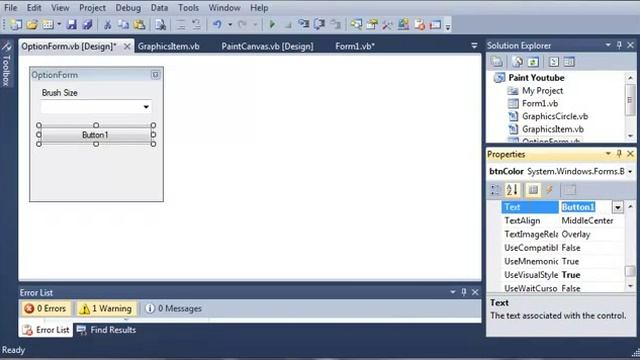
Task: Click the Copy toolbar icon
Action: click(123, 24)
